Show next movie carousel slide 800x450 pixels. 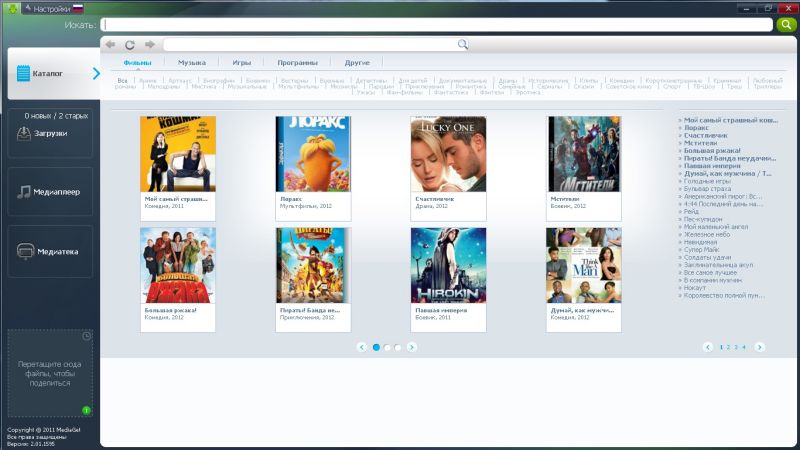click(x=412, y=347)
